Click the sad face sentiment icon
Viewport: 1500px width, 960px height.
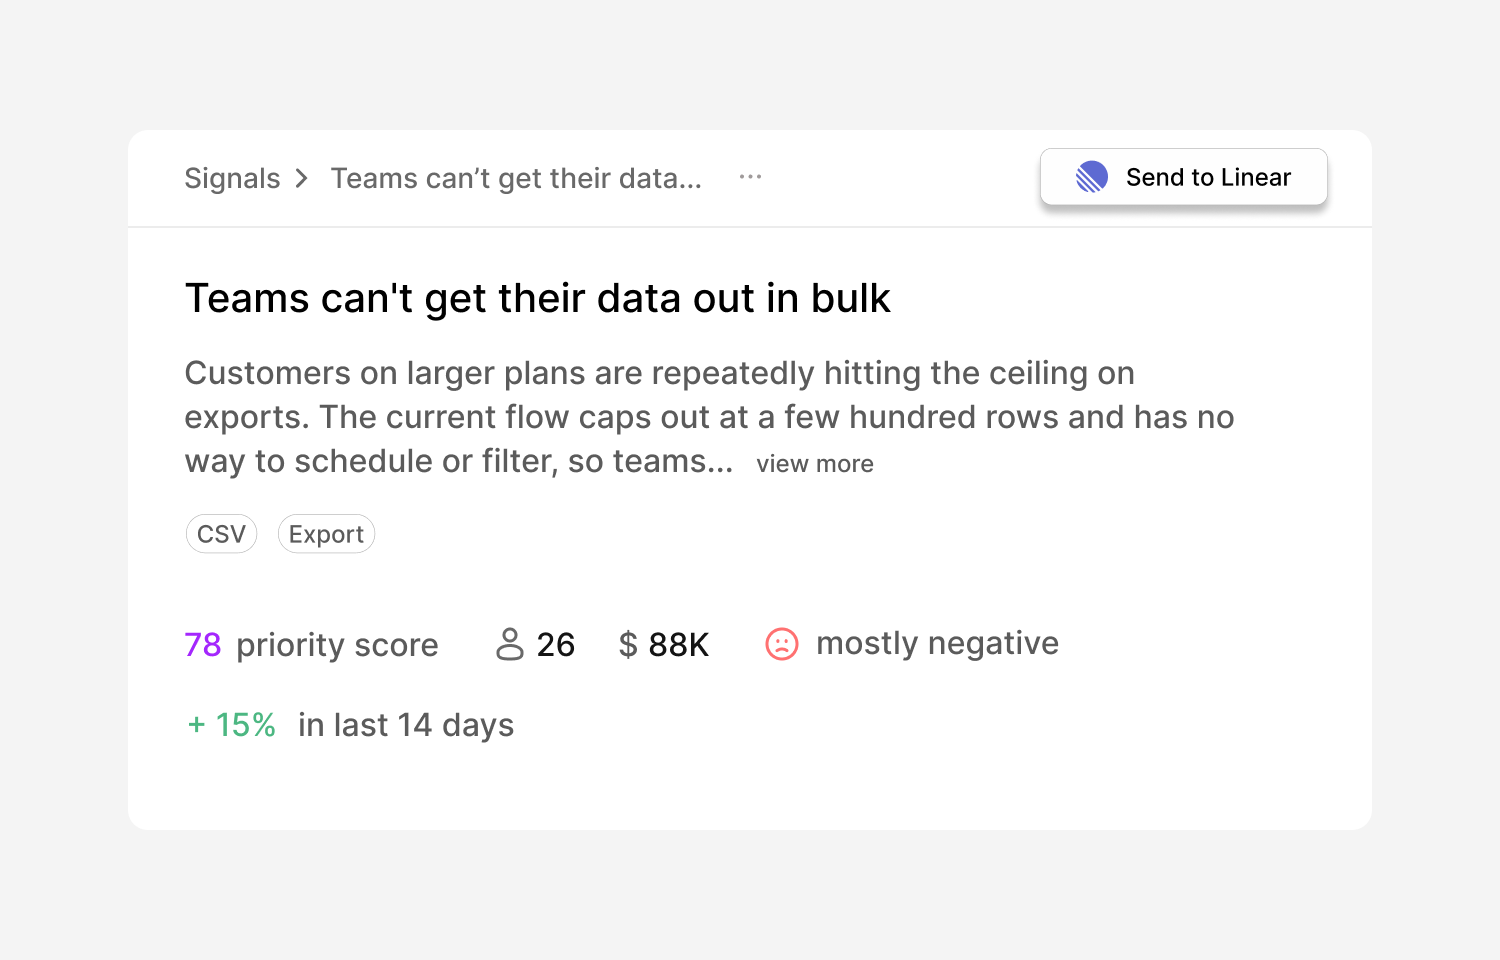(x=782, y=644)
